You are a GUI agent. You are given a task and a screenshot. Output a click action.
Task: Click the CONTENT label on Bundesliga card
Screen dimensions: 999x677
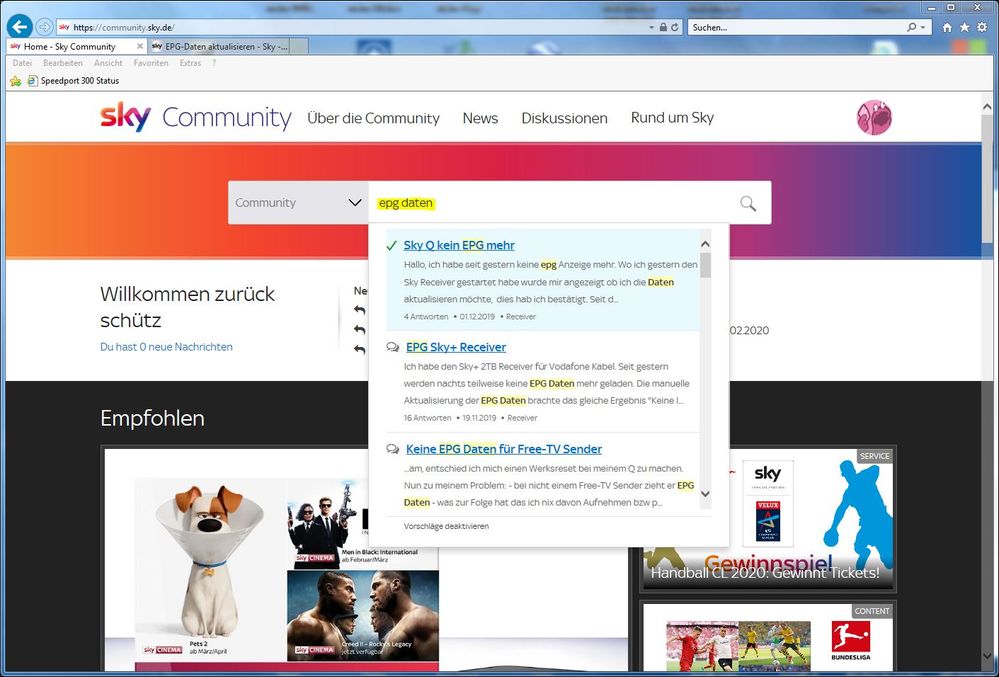872,611
